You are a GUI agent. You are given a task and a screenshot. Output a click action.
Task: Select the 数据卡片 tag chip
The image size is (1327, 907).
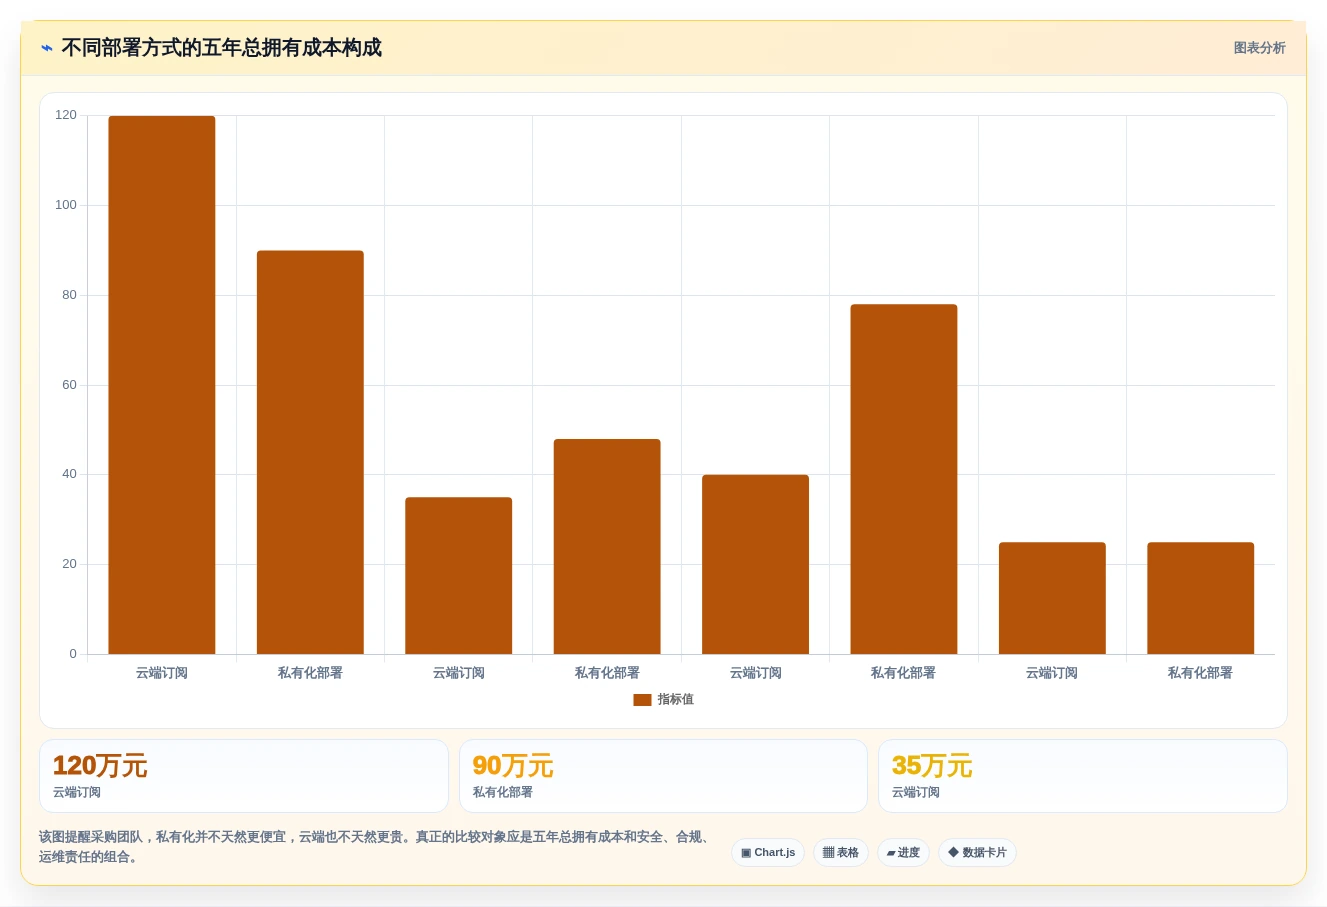click(977, 853)
